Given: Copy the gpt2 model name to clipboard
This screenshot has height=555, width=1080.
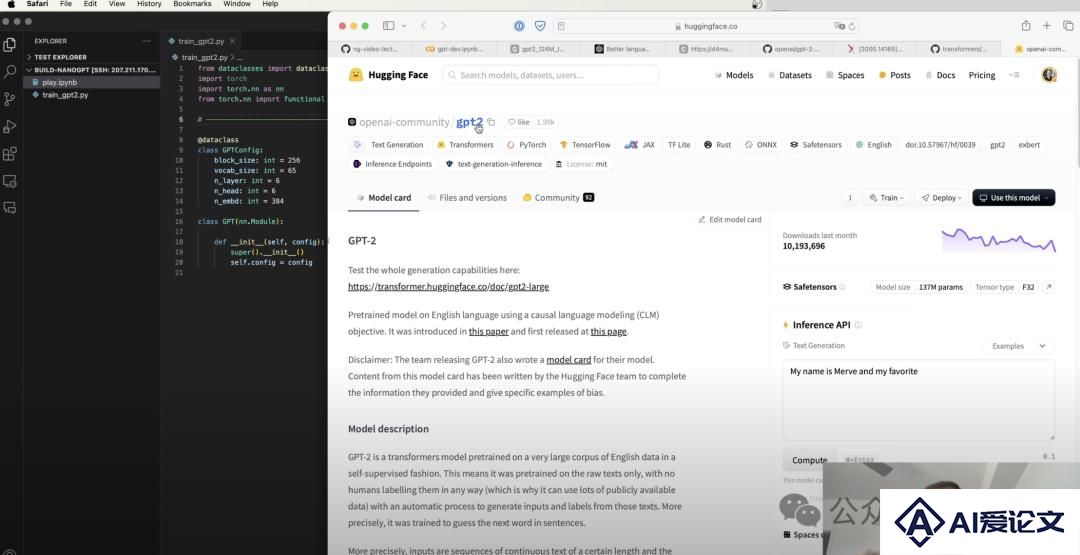Looking at the screenshot, I should [x=491, y=122].
